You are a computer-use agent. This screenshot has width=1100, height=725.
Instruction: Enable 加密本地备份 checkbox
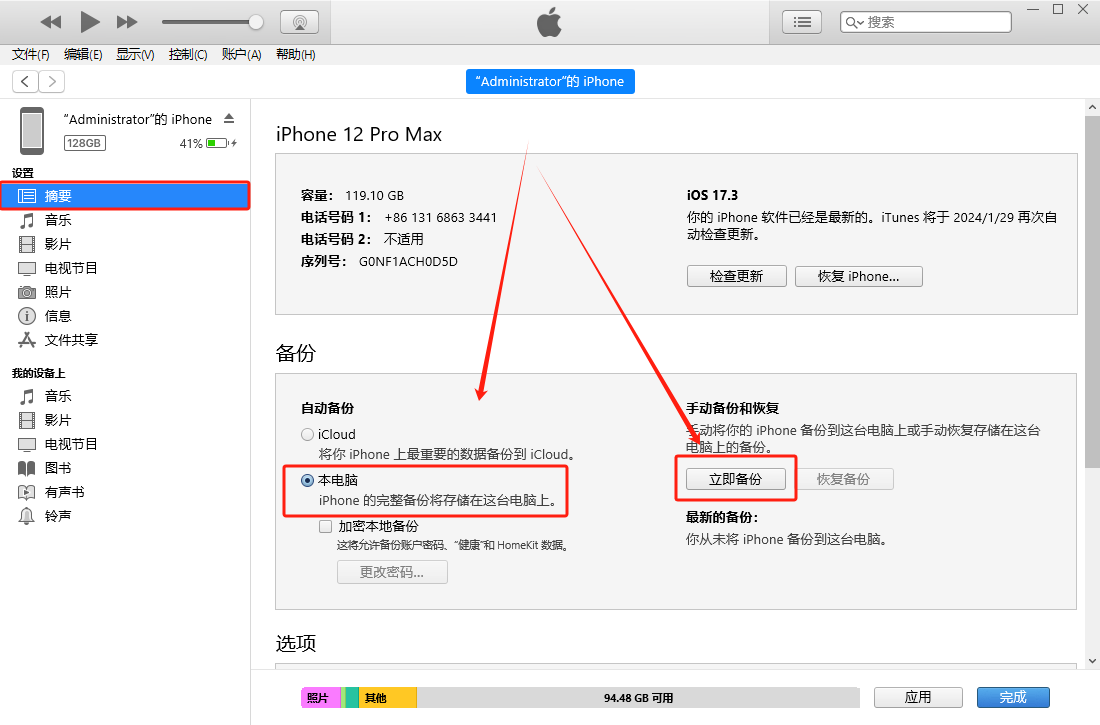click(x=325, y=525)
